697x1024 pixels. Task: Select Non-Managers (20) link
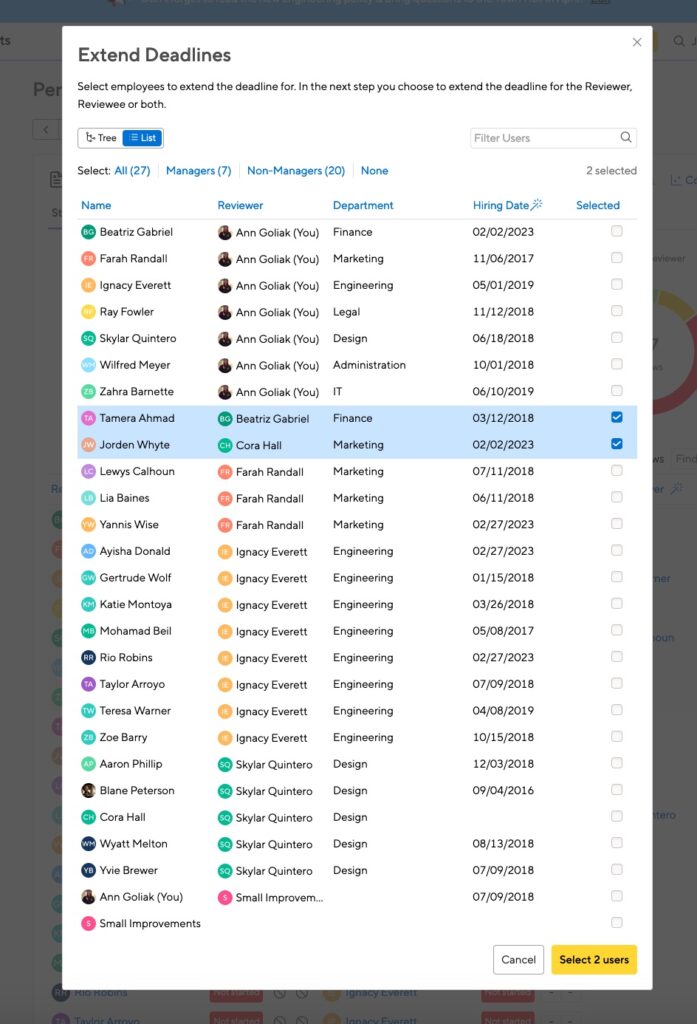coord(296,170)
